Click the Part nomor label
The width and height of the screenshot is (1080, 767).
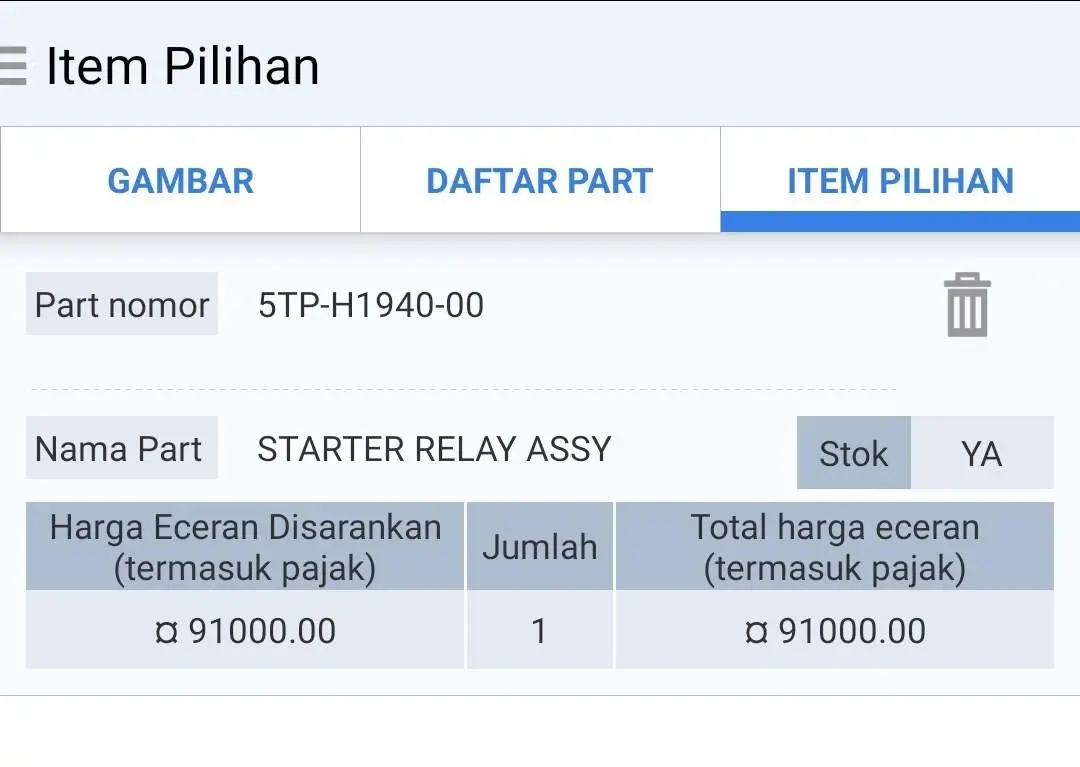click(122, 304)
